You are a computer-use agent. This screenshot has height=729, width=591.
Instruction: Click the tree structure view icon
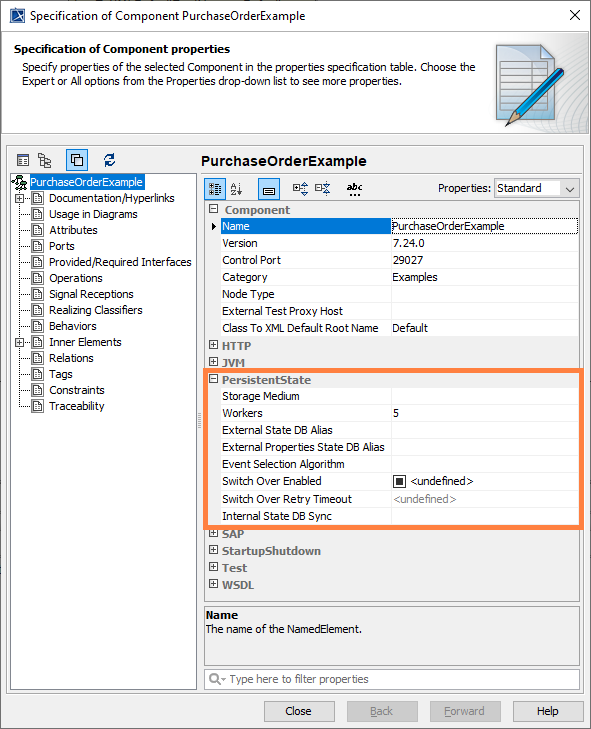45,160
